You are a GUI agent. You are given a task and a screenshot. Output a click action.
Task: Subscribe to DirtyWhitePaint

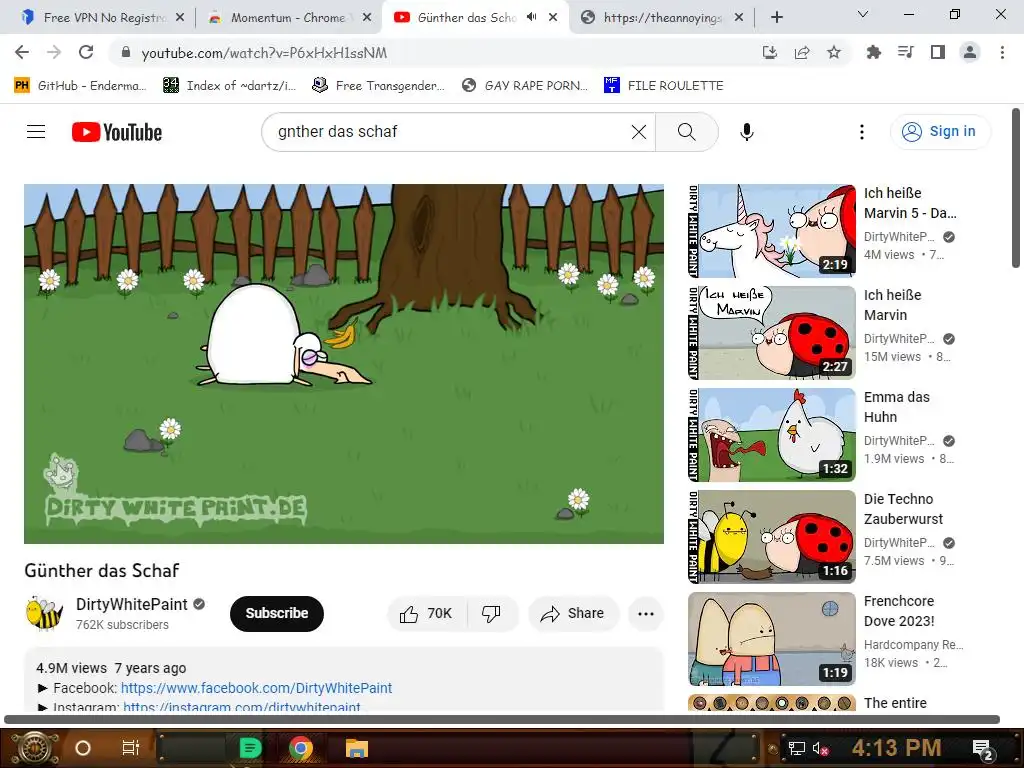click(277, 613)
